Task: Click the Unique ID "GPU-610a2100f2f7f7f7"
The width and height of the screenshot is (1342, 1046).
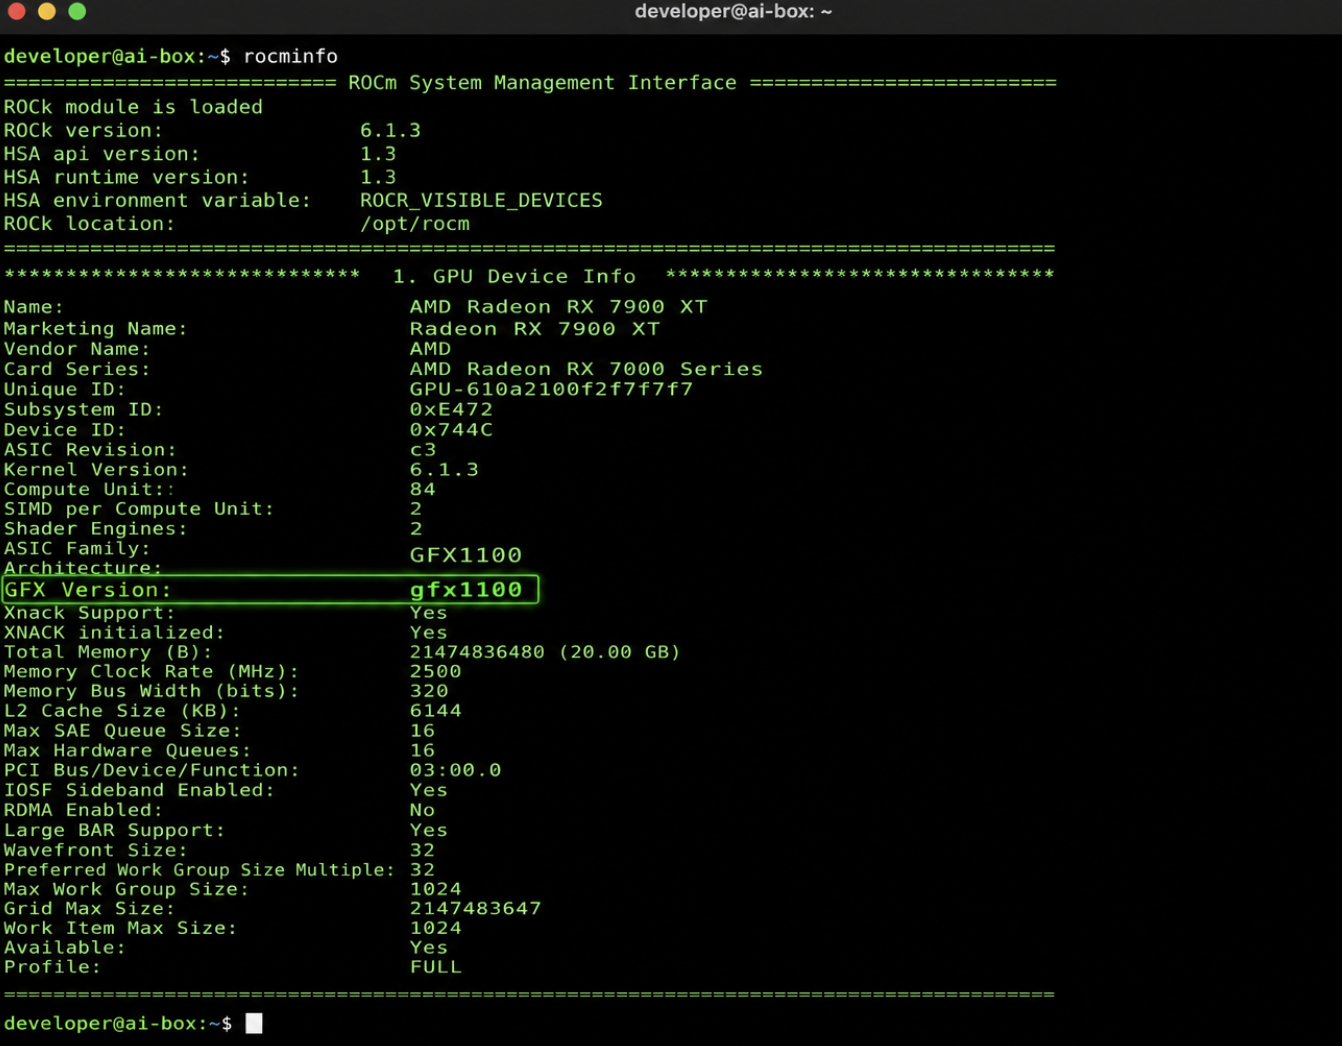Action: tap(551, 389)
